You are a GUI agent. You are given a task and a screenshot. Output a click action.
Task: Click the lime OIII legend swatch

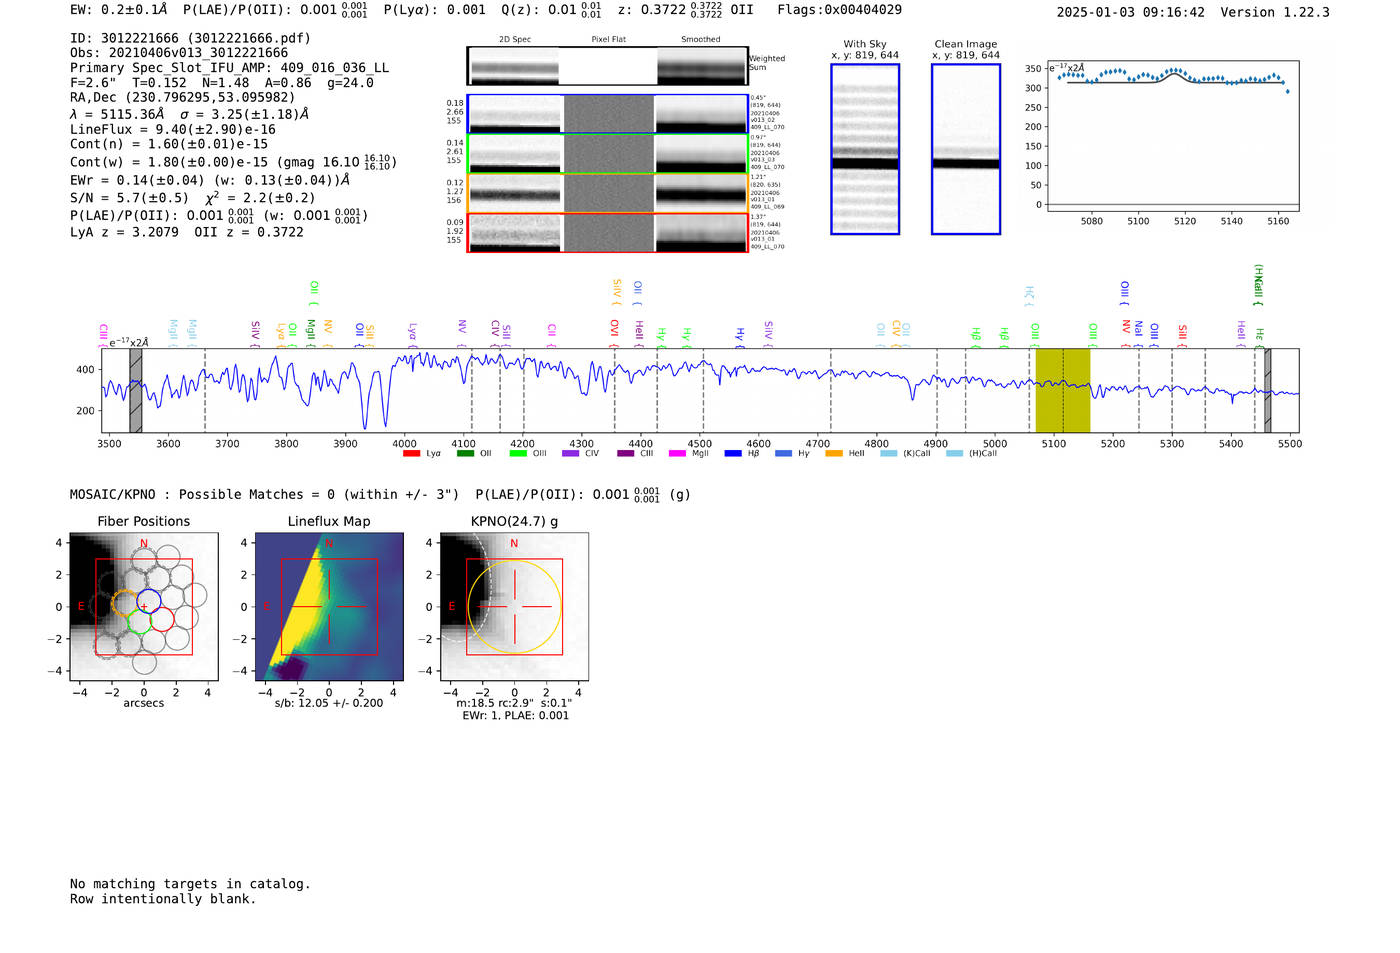click(517, 453)
